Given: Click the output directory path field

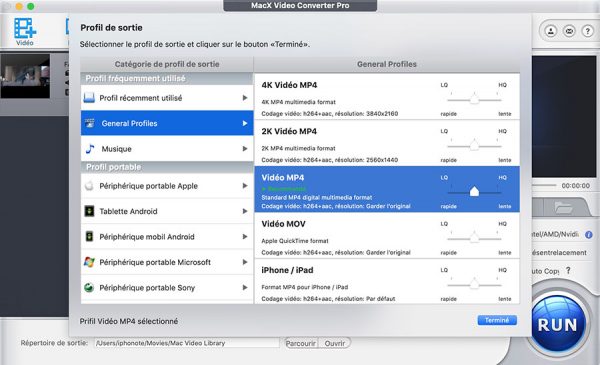Looking at the screenshot, I should click(x=187, y=343).
